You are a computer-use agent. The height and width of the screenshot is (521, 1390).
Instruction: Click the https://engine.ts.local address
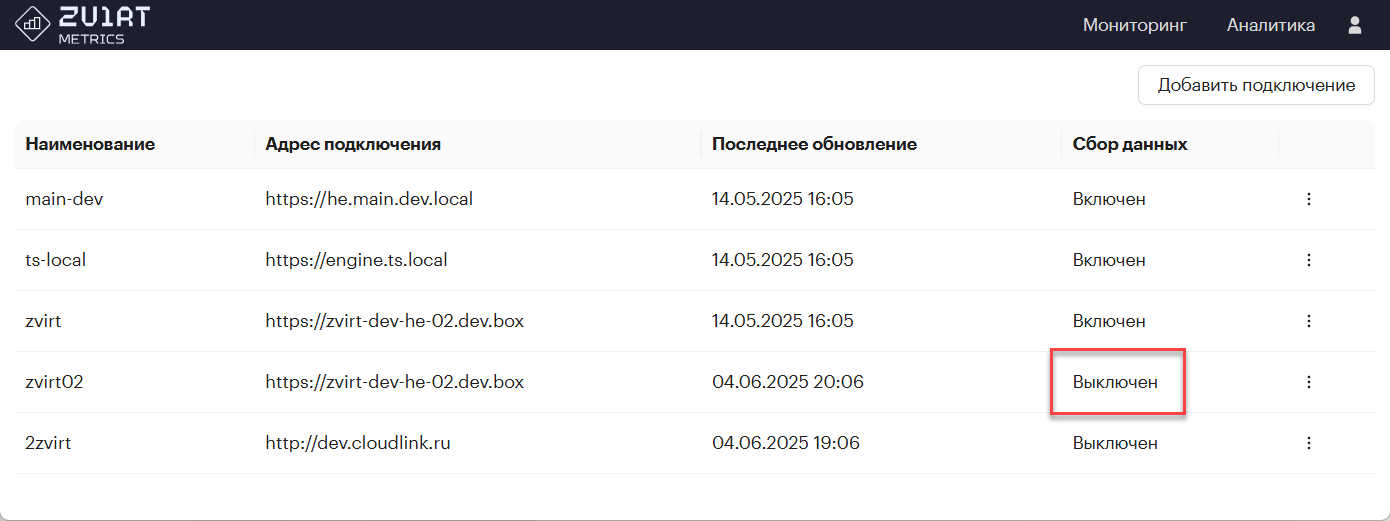coord(356,260)
